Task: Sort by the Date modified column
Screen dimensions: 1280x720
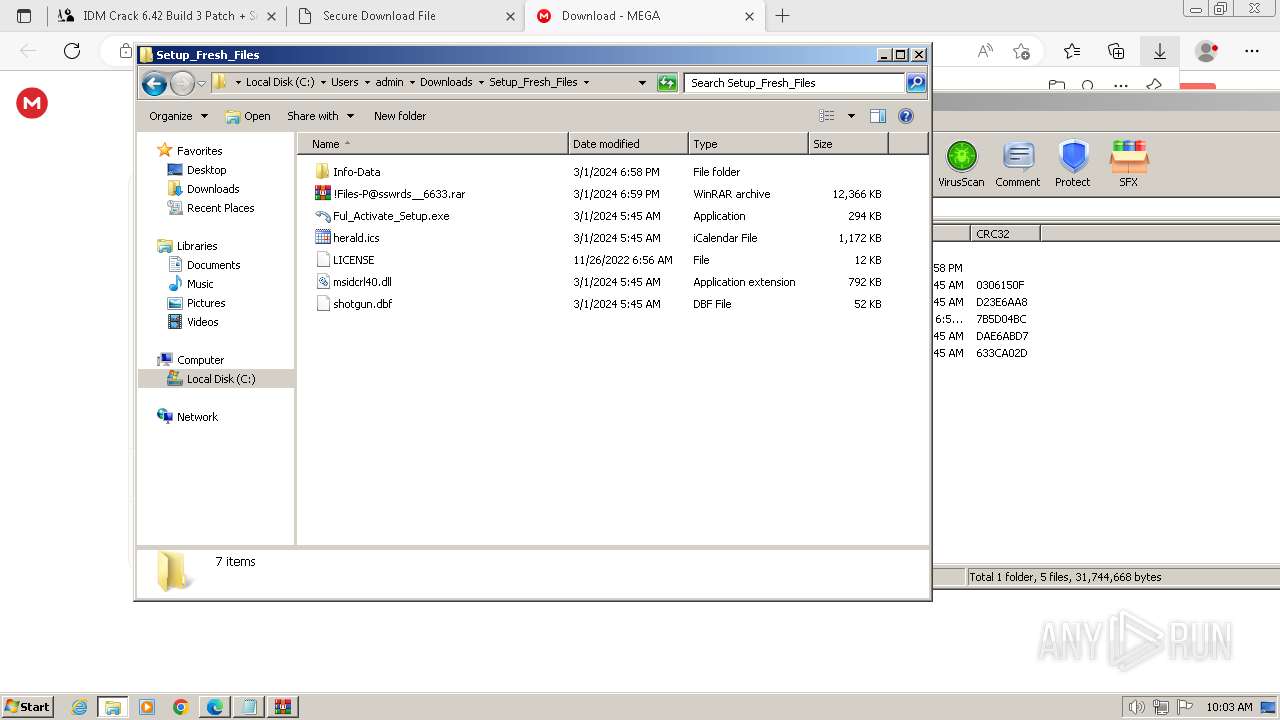Action: click(x=628, y=144)
